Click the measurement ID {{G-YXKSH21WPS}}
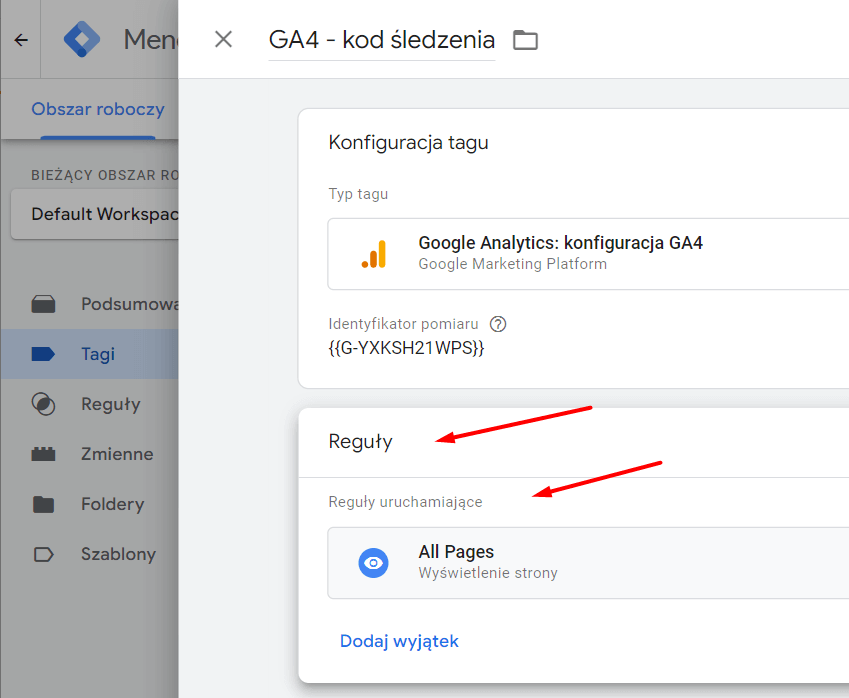 pos(406,348)
